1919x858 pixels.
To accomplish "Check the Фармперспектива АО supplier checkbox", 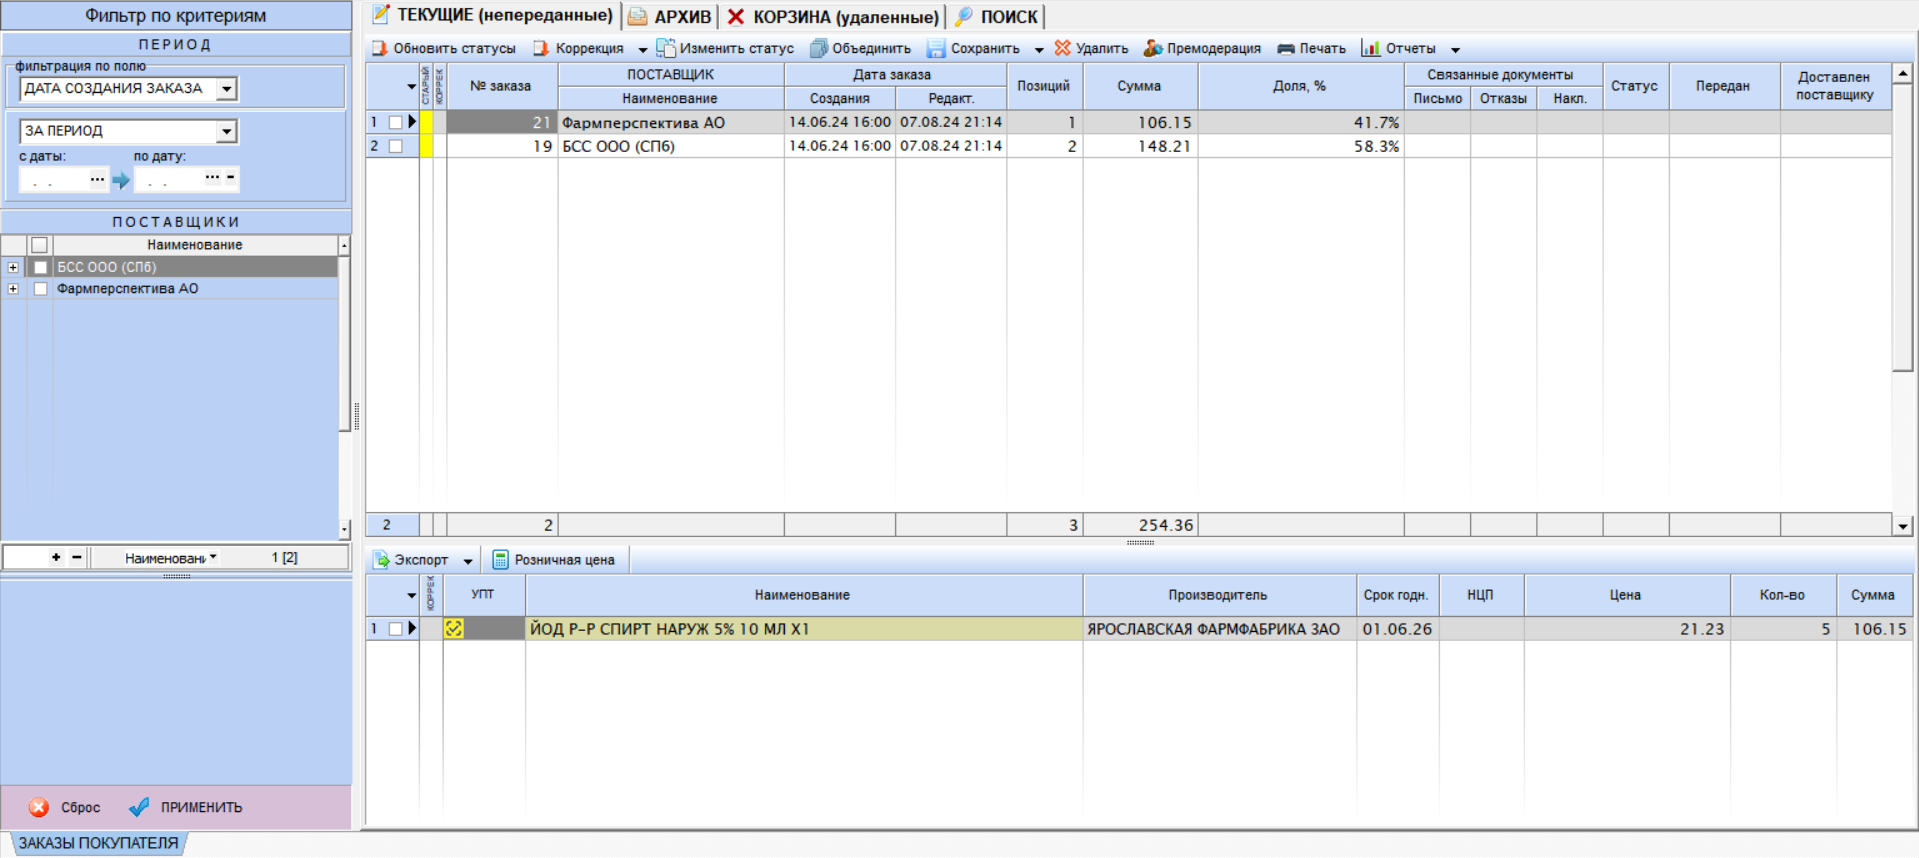I will [40, 289].
